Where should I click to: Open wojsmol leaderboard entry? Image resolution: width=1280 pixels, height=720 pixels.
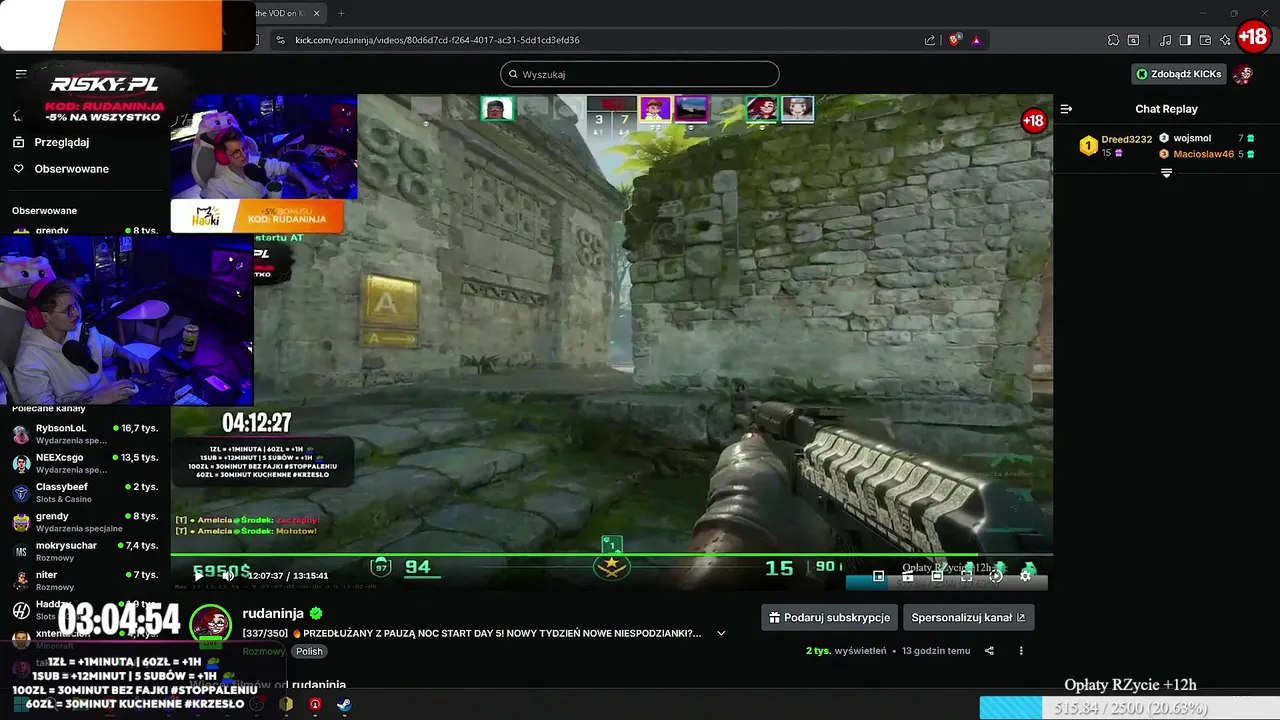tap(1207, 139)
